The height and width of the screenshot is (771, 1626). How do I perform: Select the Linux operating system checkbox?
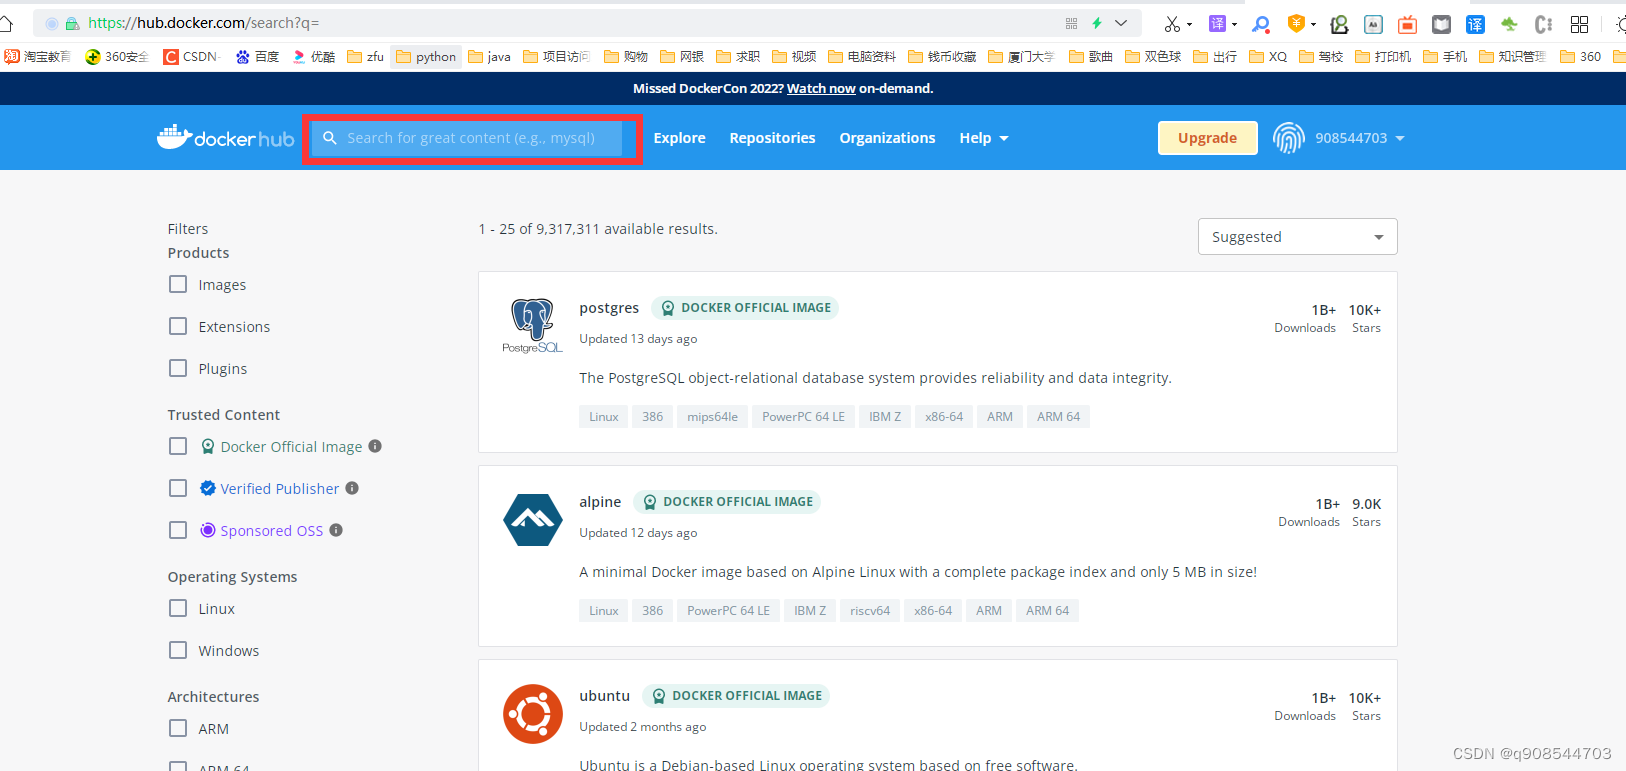(x=178, y=608)
